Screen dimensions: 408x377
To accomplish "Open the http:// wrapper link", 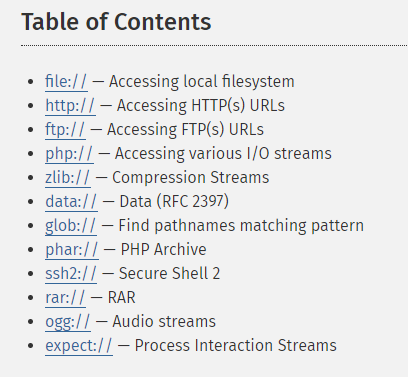I will coord(70,106).
